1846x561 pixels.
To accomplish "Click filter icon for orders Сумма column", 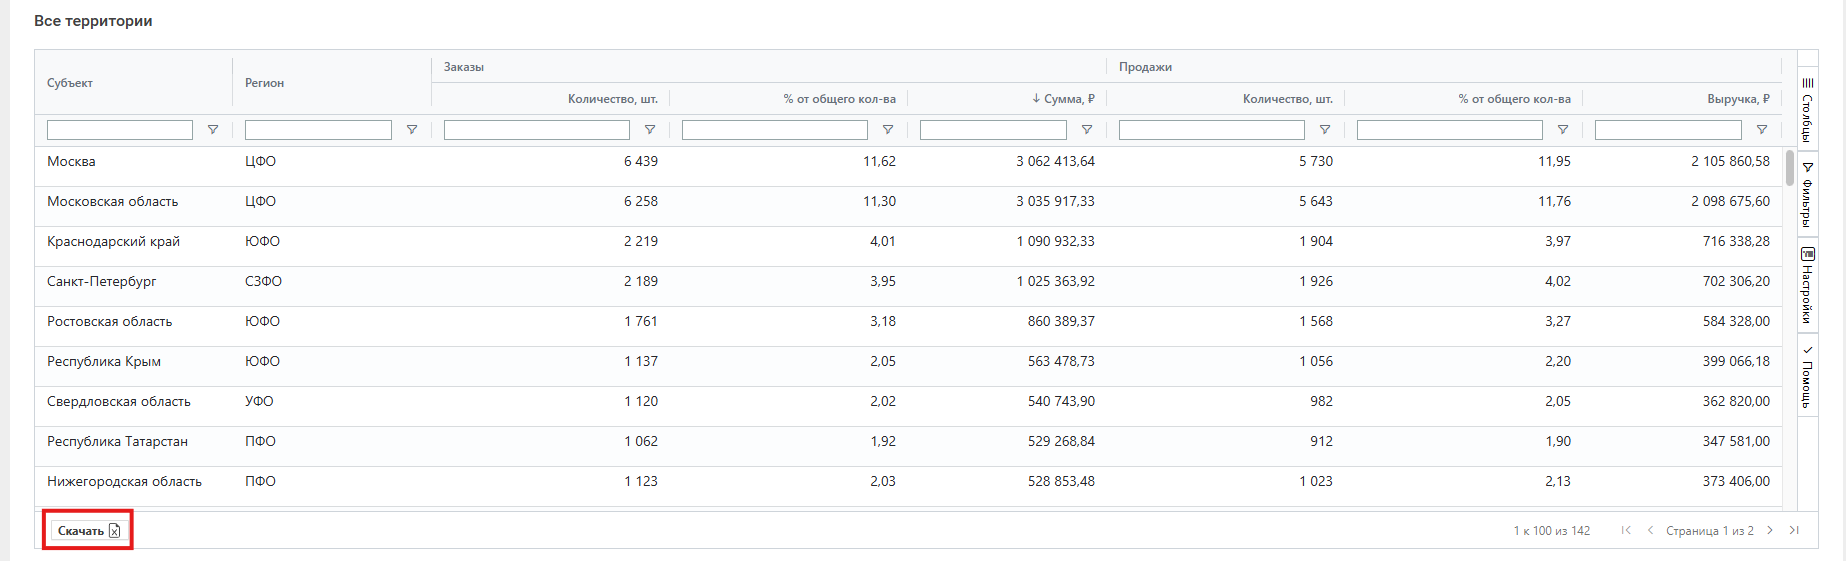I will pos(1086,130).
